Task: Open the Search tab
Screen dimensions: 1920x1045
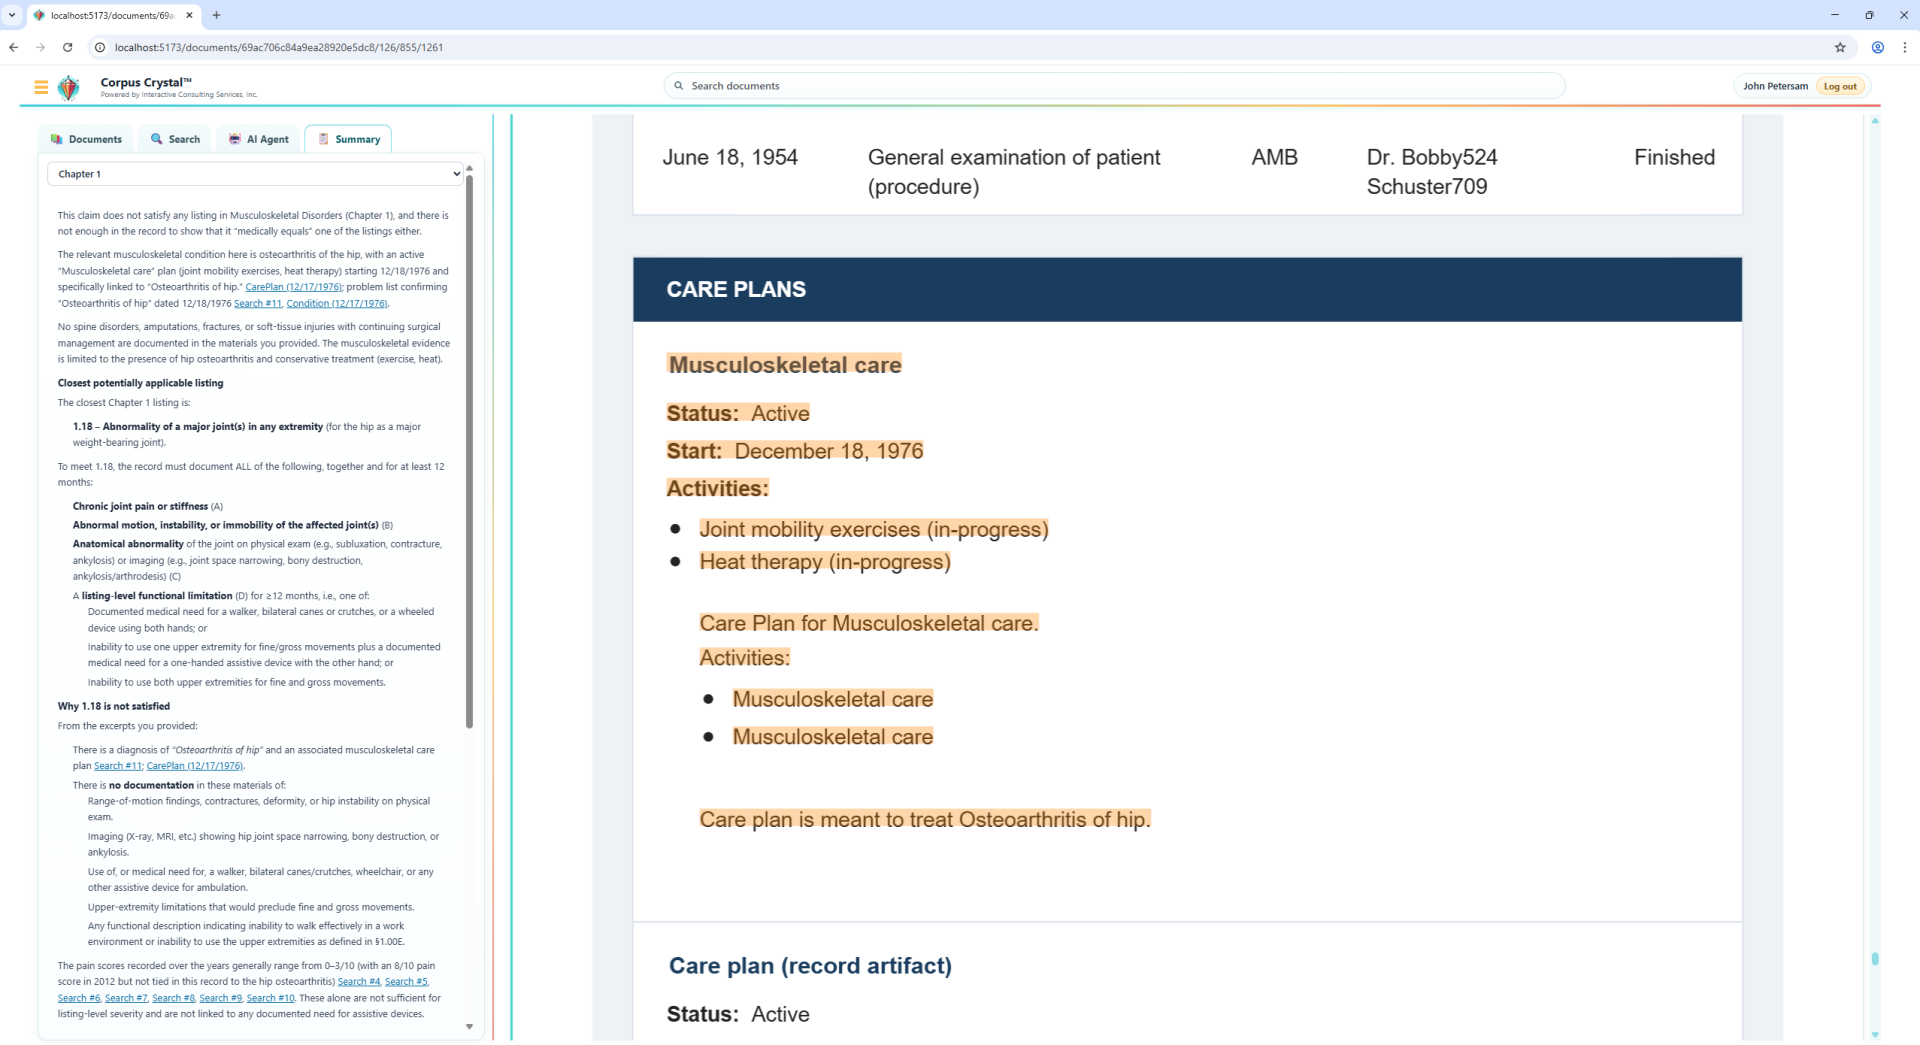Action: click(x=176, y=139)
